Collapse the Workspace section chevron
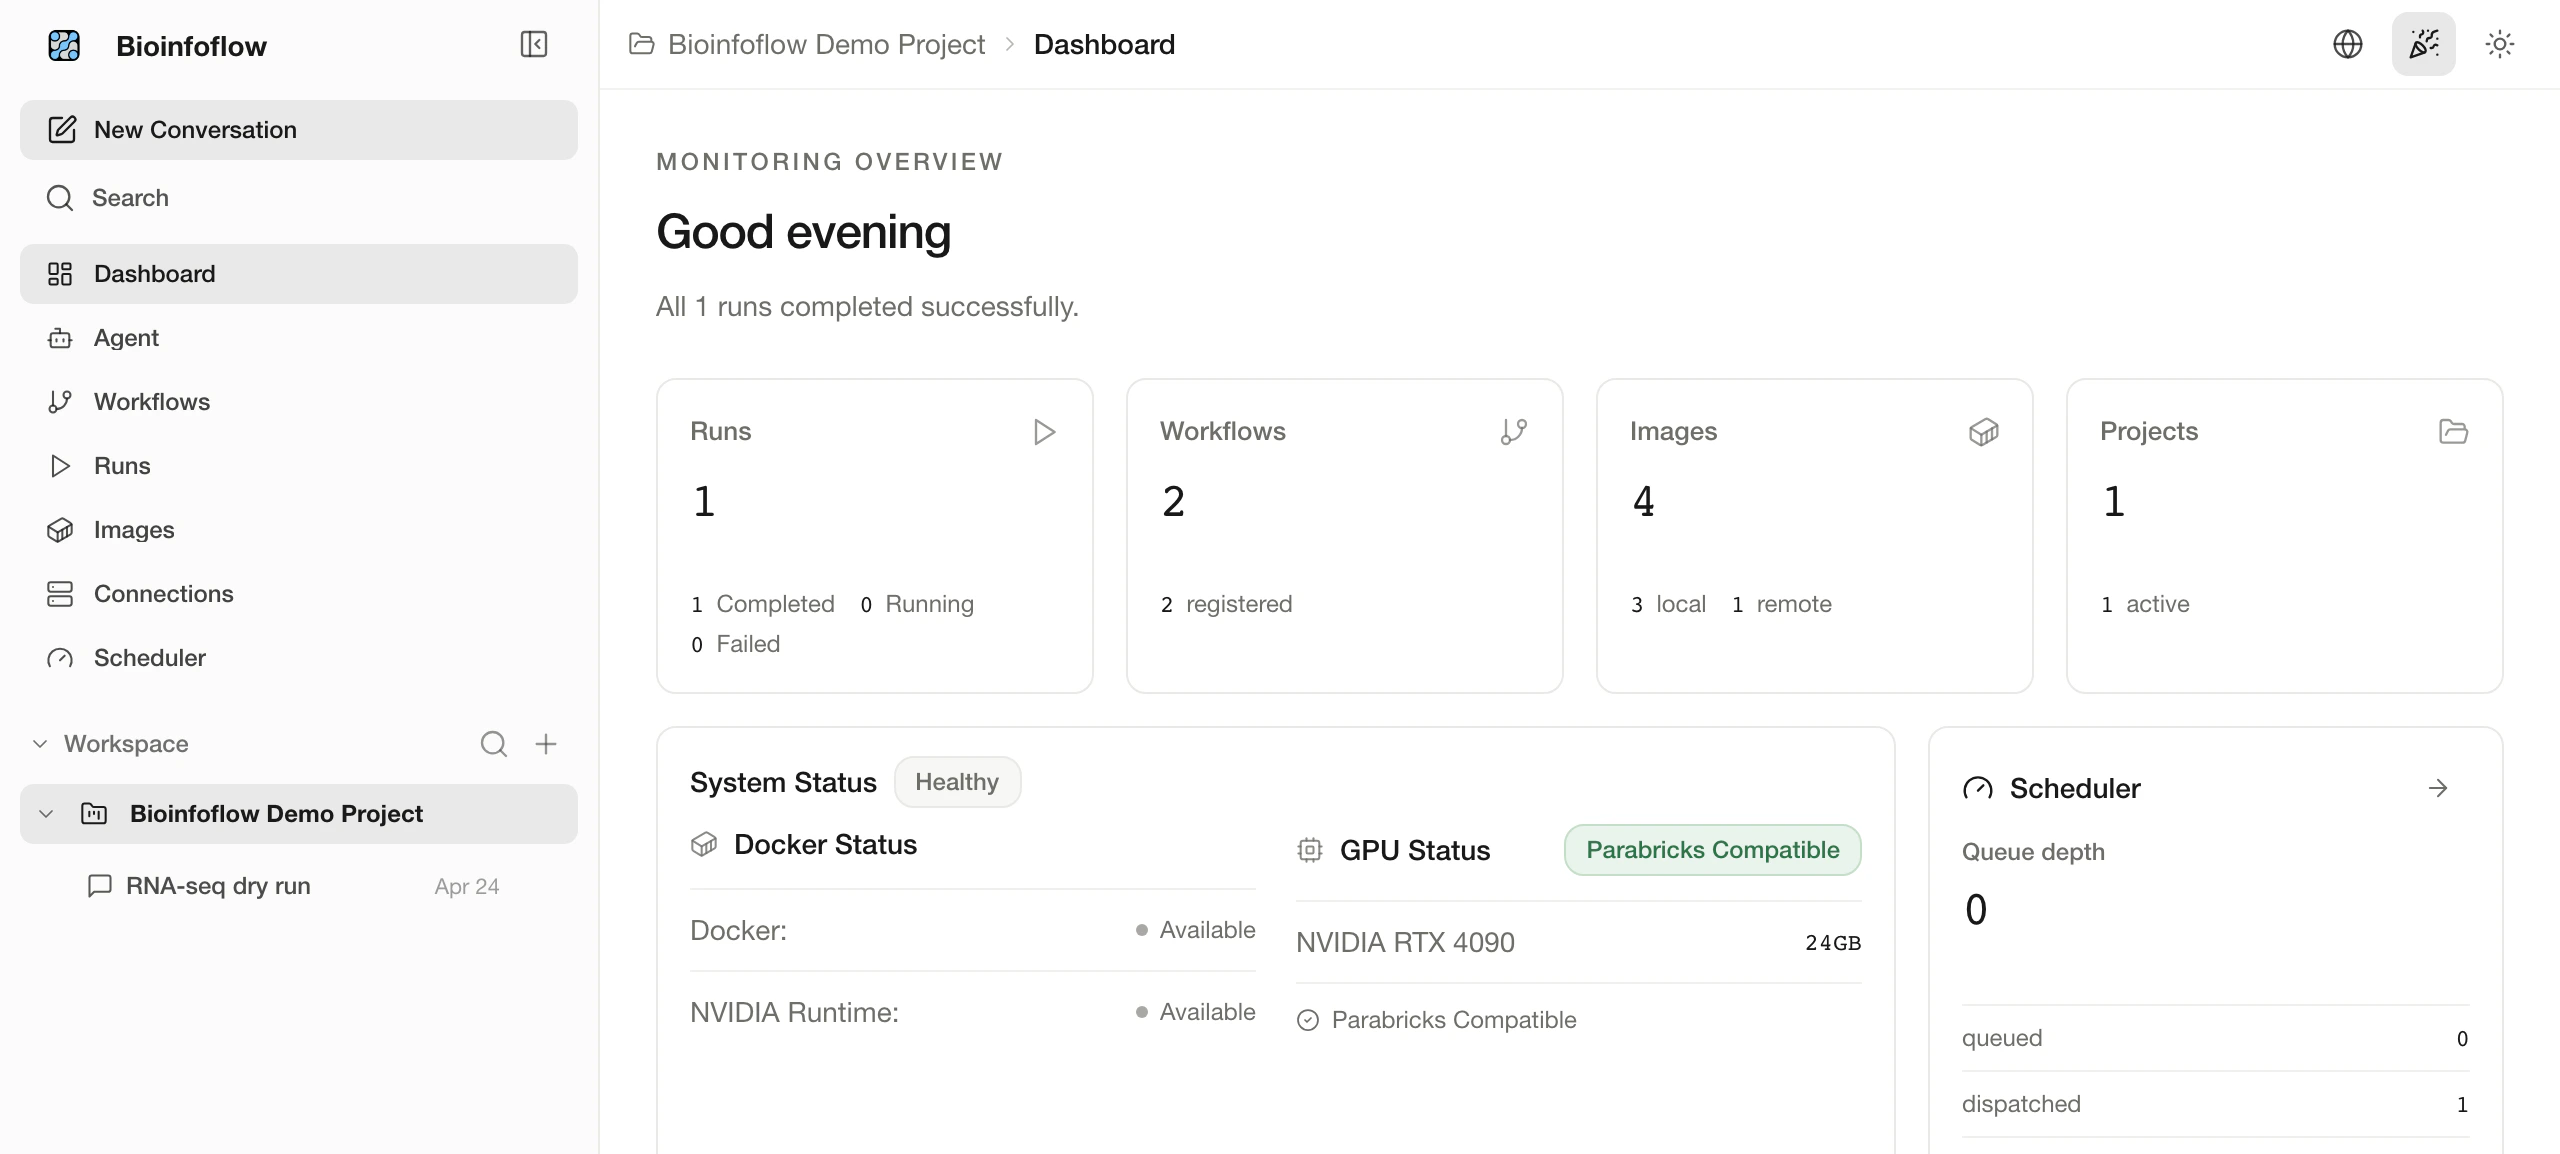2560x1154 pixels. point(40,744)
